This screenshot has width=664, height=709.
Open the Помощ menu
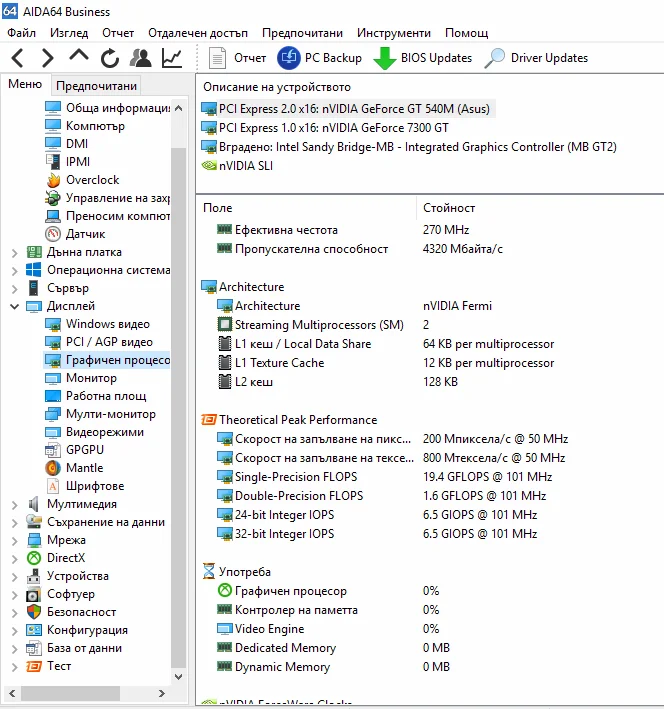pyautogui.click(x=467, y=33)
